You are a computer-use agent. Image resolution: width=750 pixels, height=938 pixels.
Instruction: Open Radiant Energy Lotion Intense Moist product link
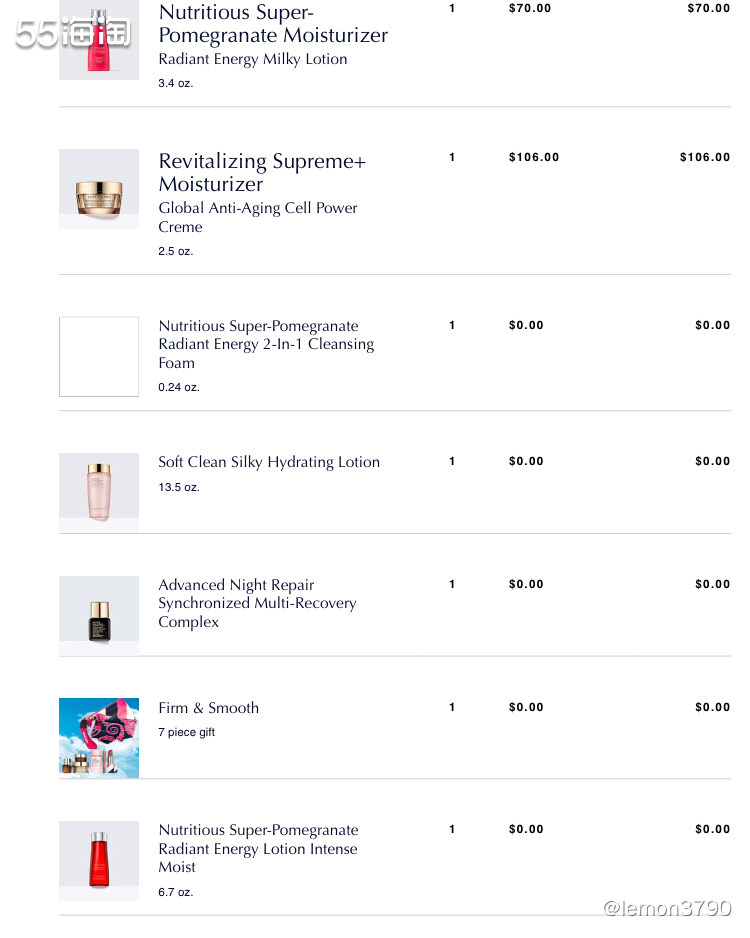(258, 848)
